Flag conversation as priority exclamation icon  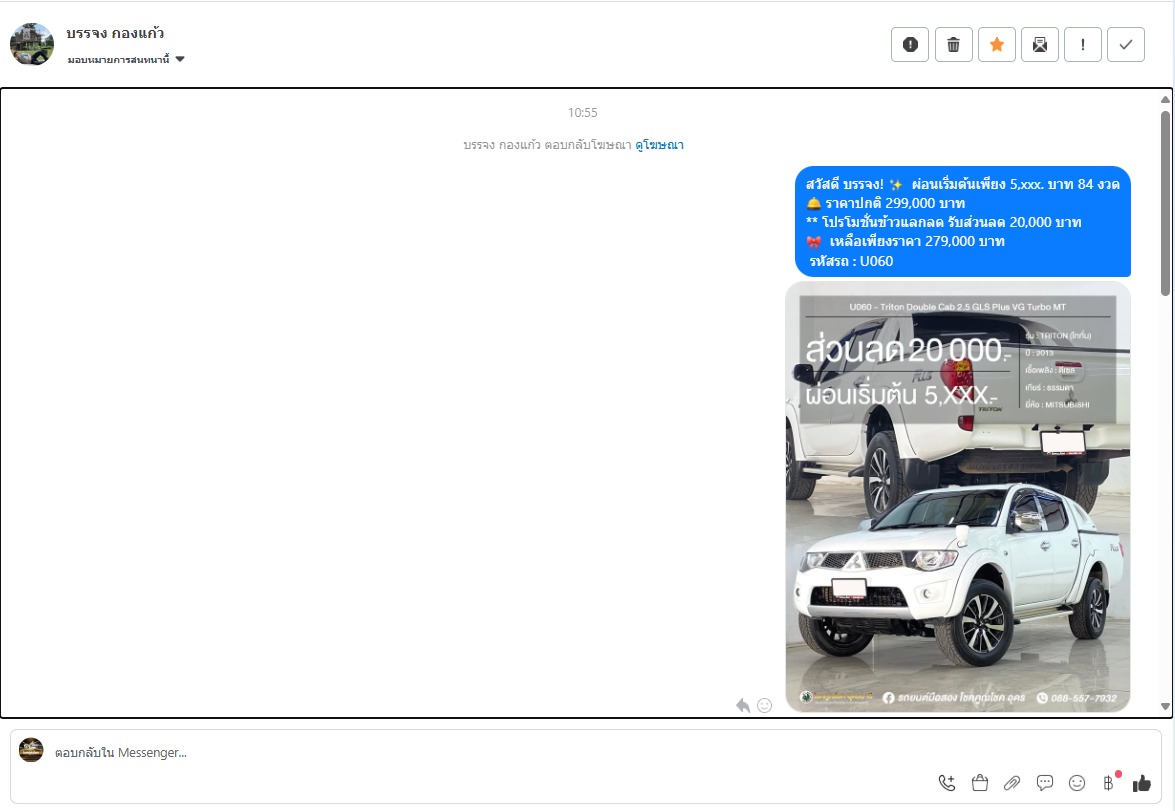(x=1083, y=45)
